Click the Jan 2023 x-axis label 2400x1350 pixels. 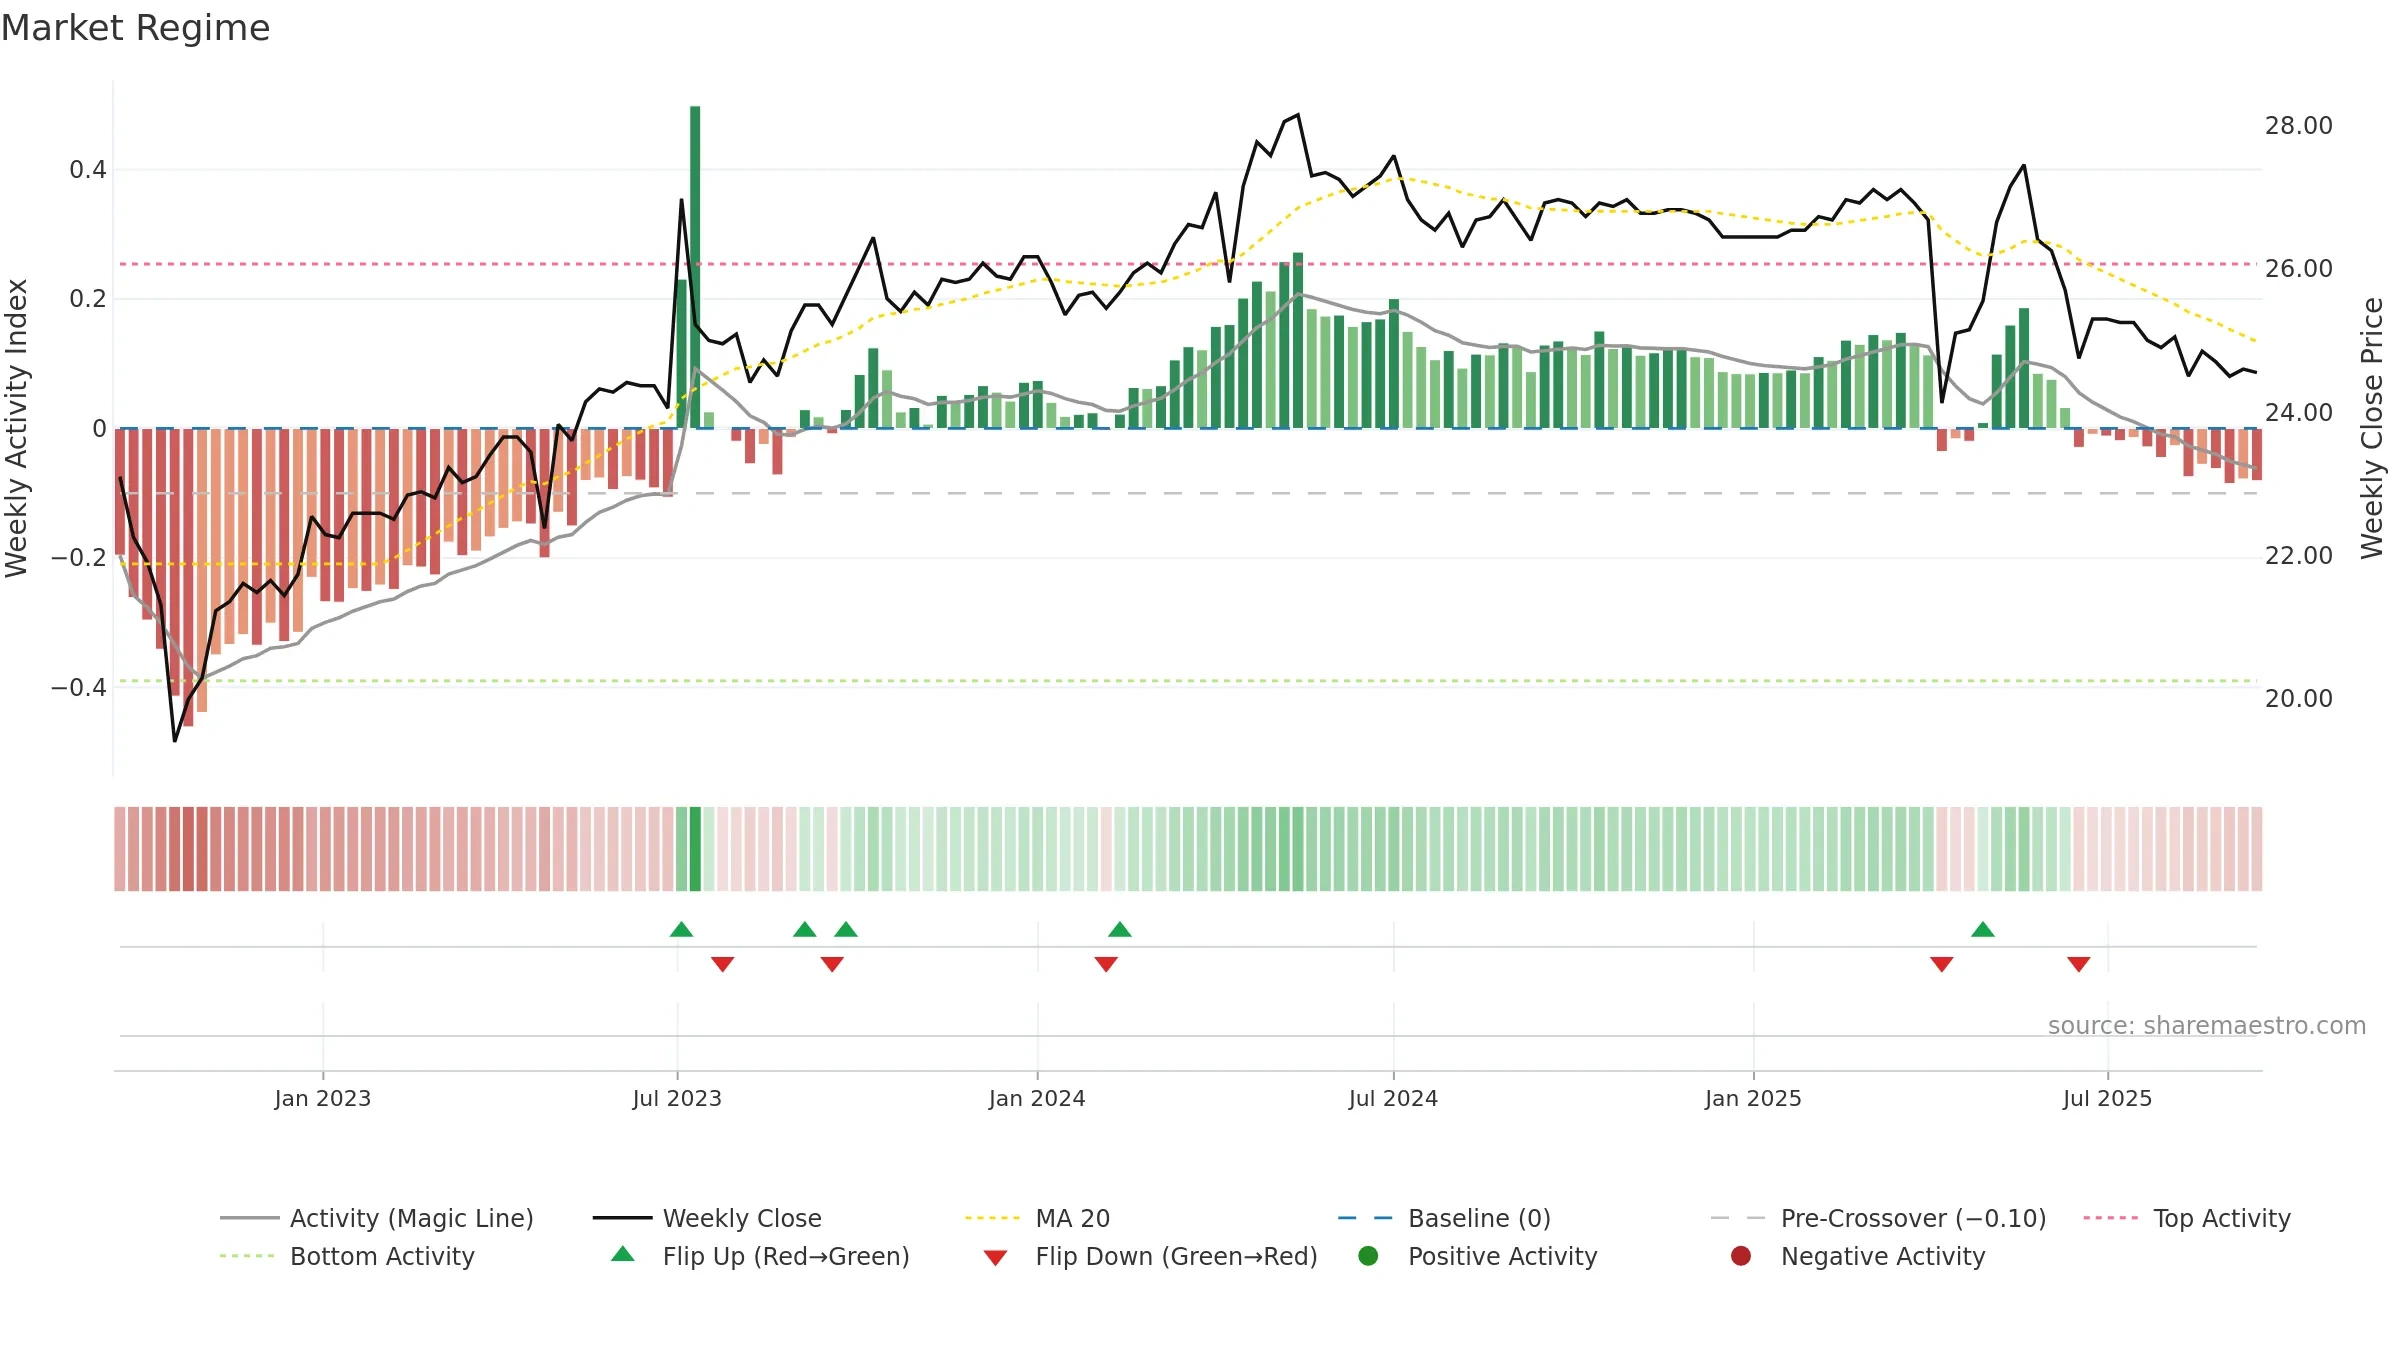(323, 1098)
